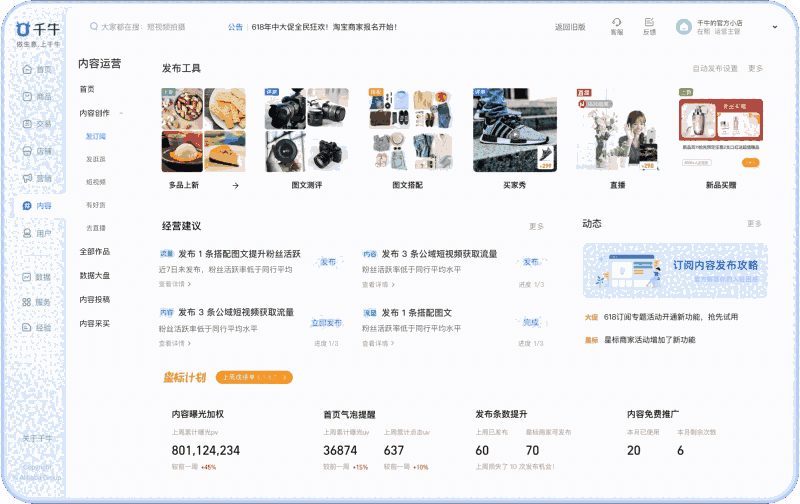800x504 pixels.
Task: Open the 店铺 shop sidebar icon
Action: 27,151
